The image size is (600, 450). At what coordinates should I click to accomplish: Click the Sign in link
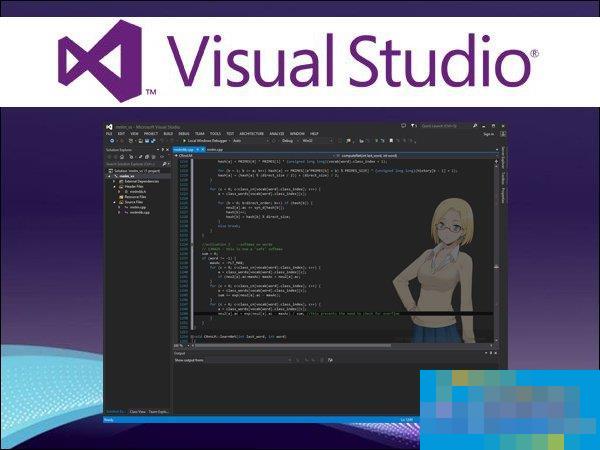[489, 134]
